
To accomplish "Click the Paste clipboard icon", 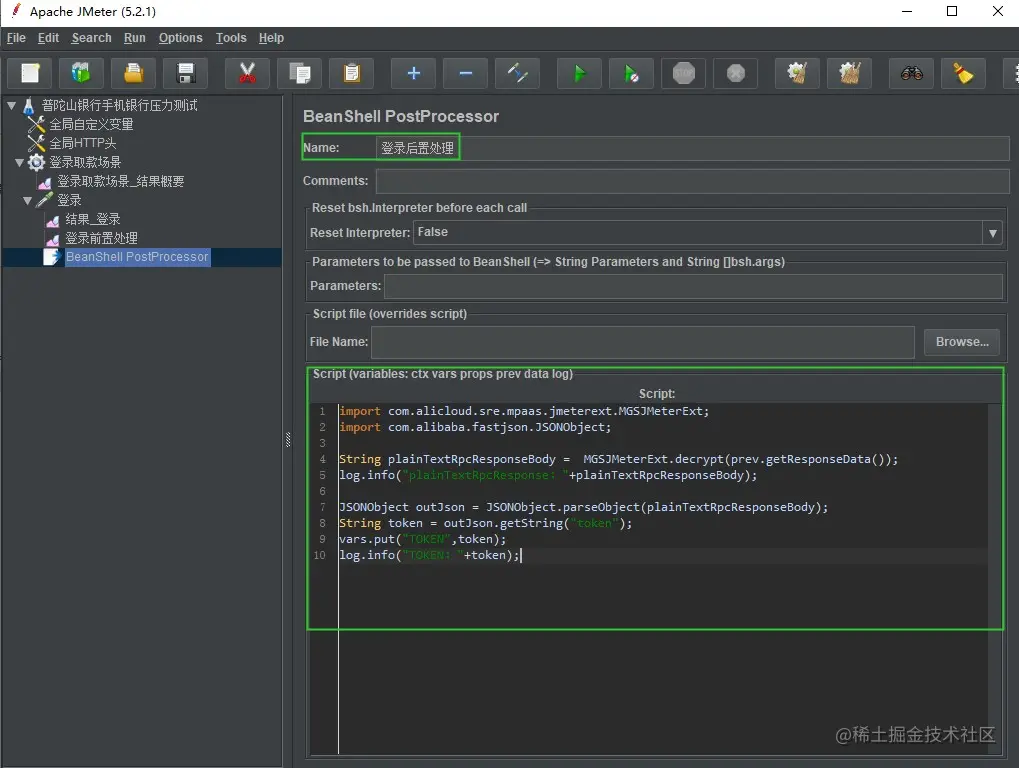I will (351, 73).
